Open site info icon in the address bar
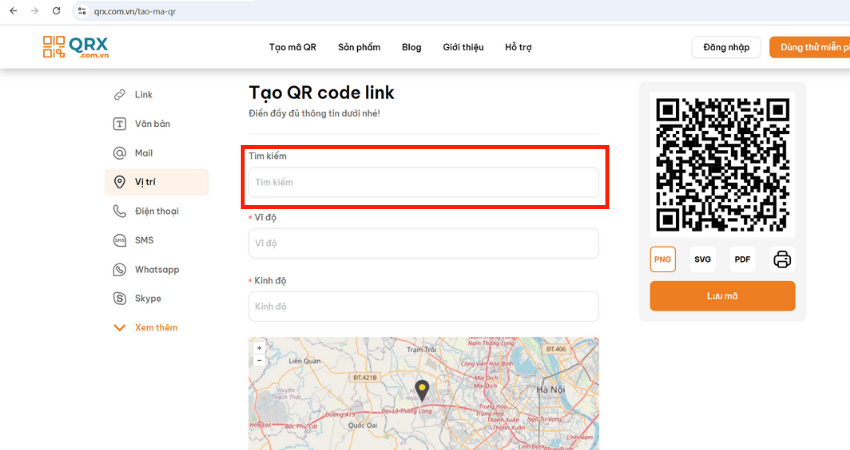This screenshot has width=850, height=450. [81, 11]
